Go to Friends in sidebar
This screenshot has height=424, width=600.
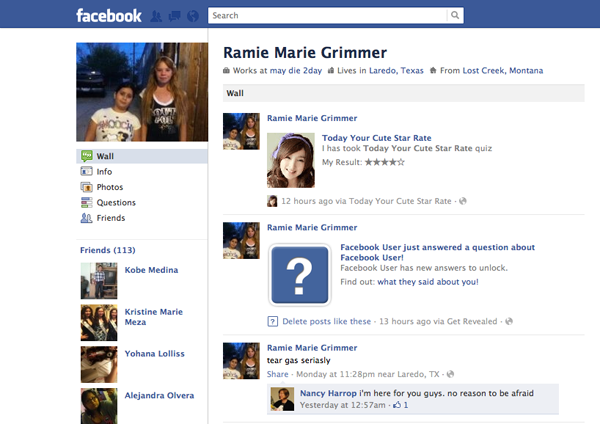(x=110, y=218)
